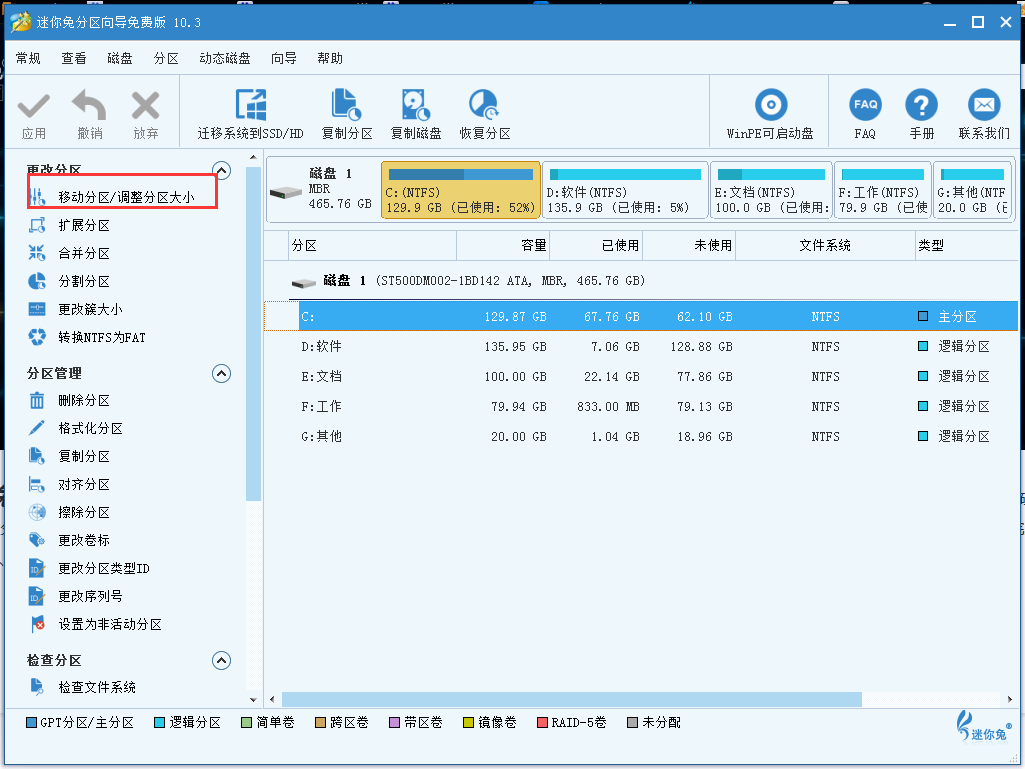This screenshot has height=769, width=1025.
Task: Click the sidebar scroll down arrow
Action: 253,699
